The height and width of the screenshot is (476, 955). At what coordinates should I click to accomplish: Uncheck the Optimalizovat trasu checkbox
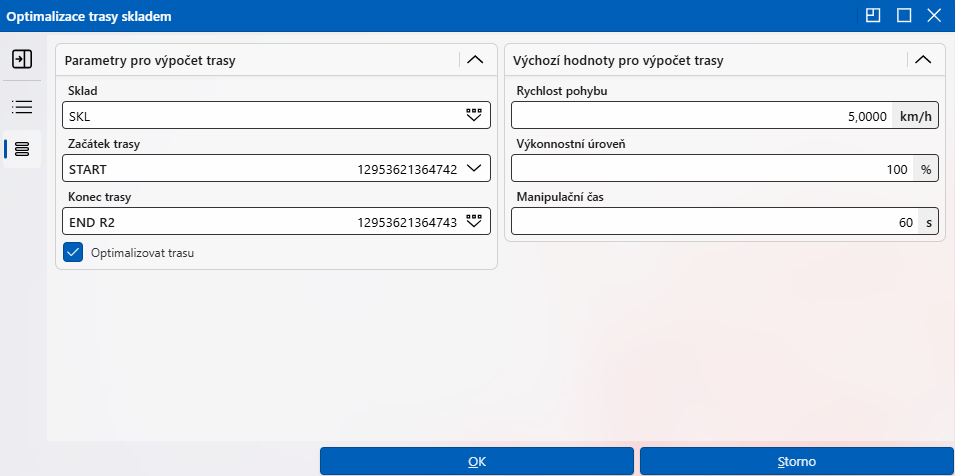click(x=73, y=253)
